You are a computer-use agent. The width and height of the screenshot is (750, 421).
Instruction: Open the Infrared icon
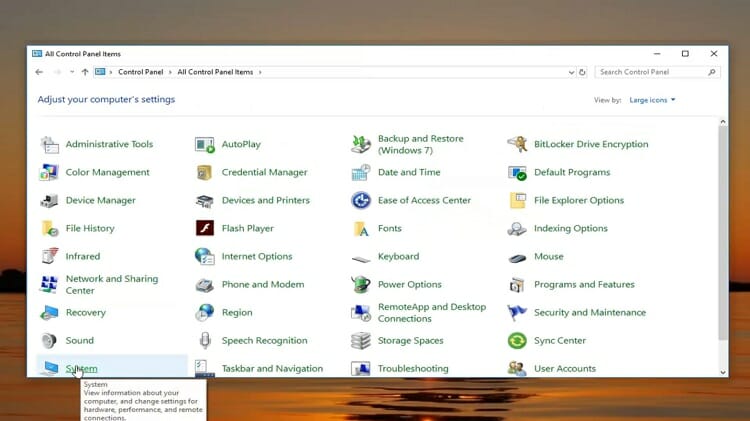pyautogui.click(x=50, y=256)
